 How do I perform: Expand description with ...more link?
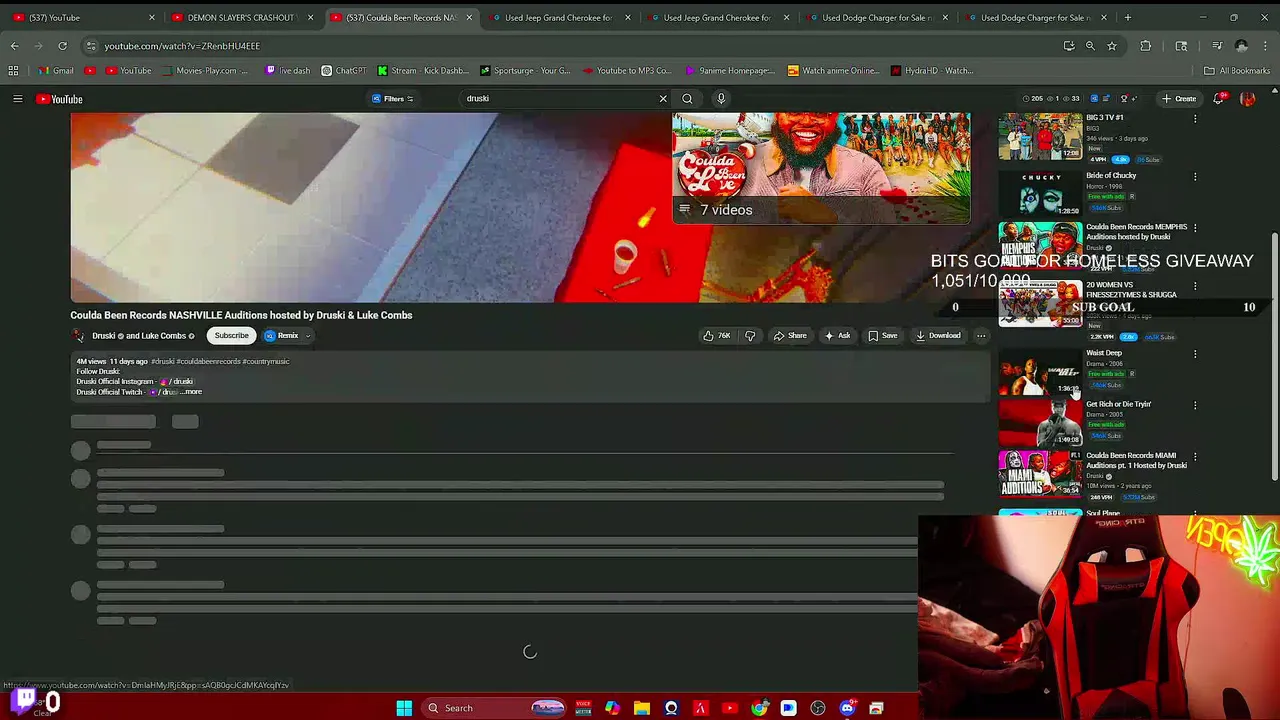click(191, 392)
